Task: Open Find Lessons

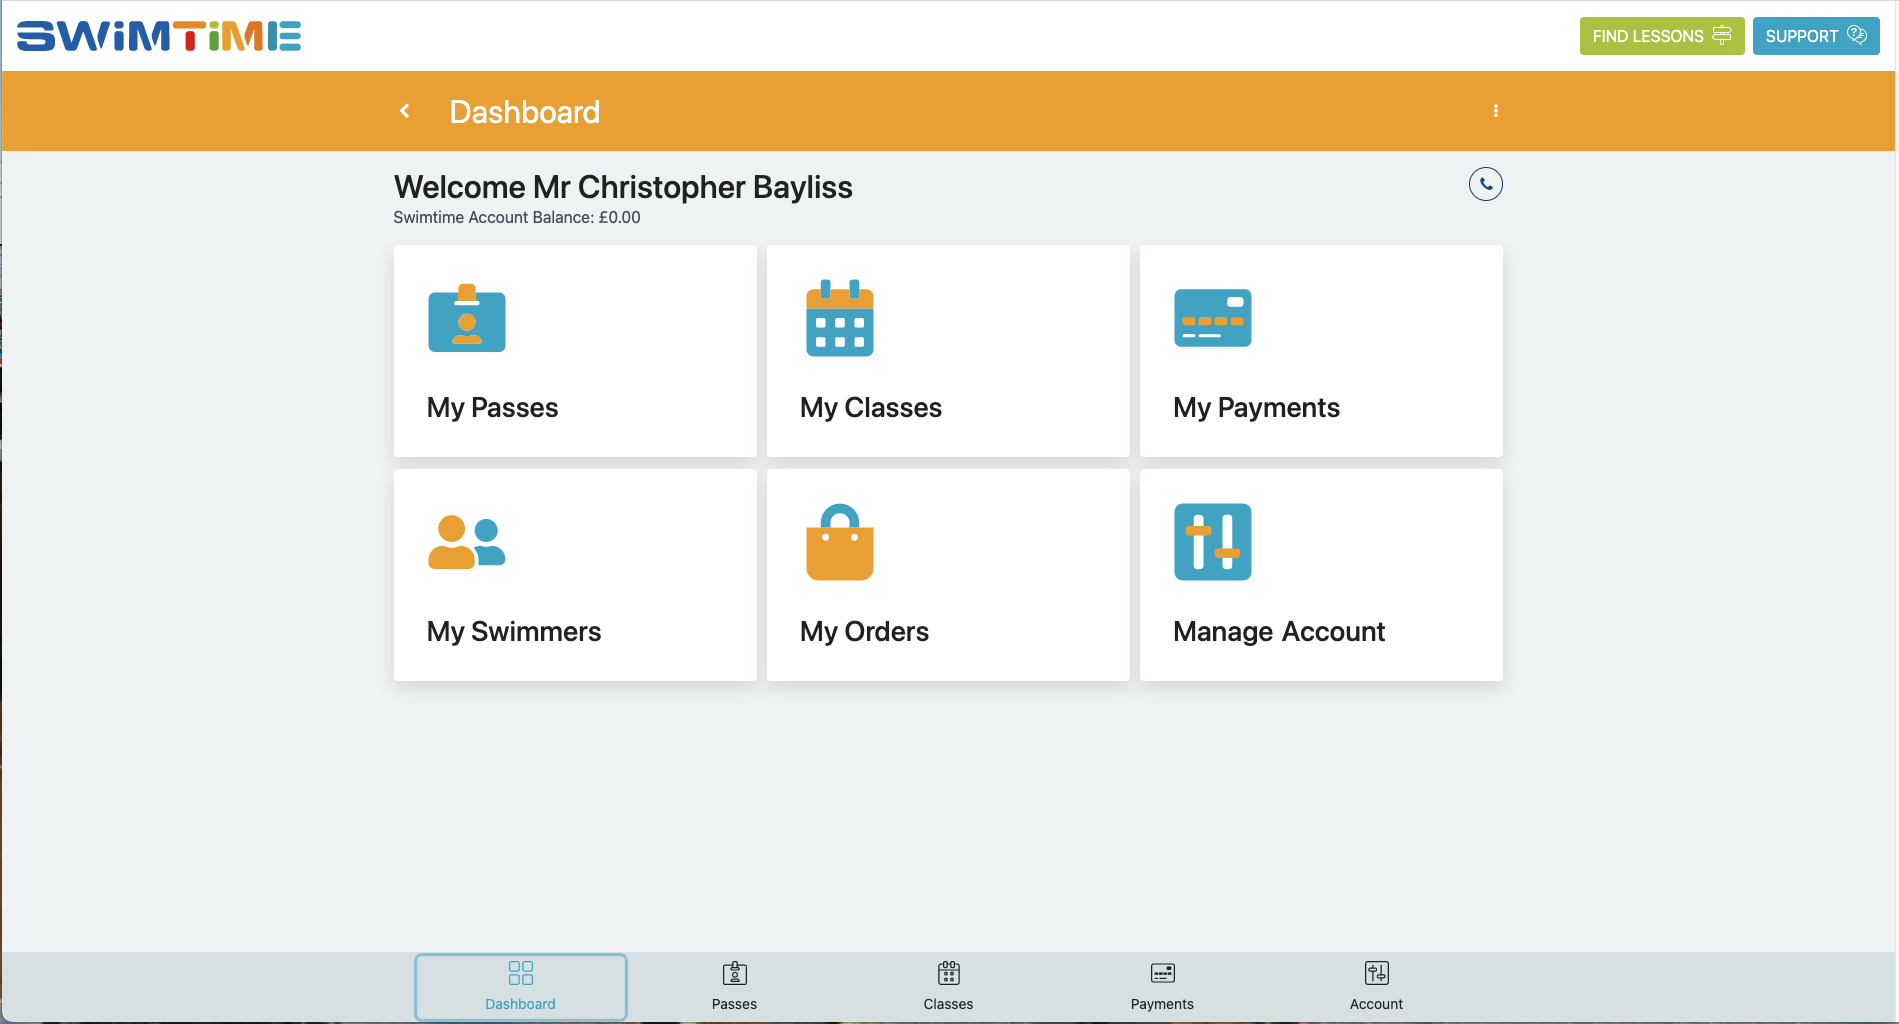Action: coord(1662,36)
